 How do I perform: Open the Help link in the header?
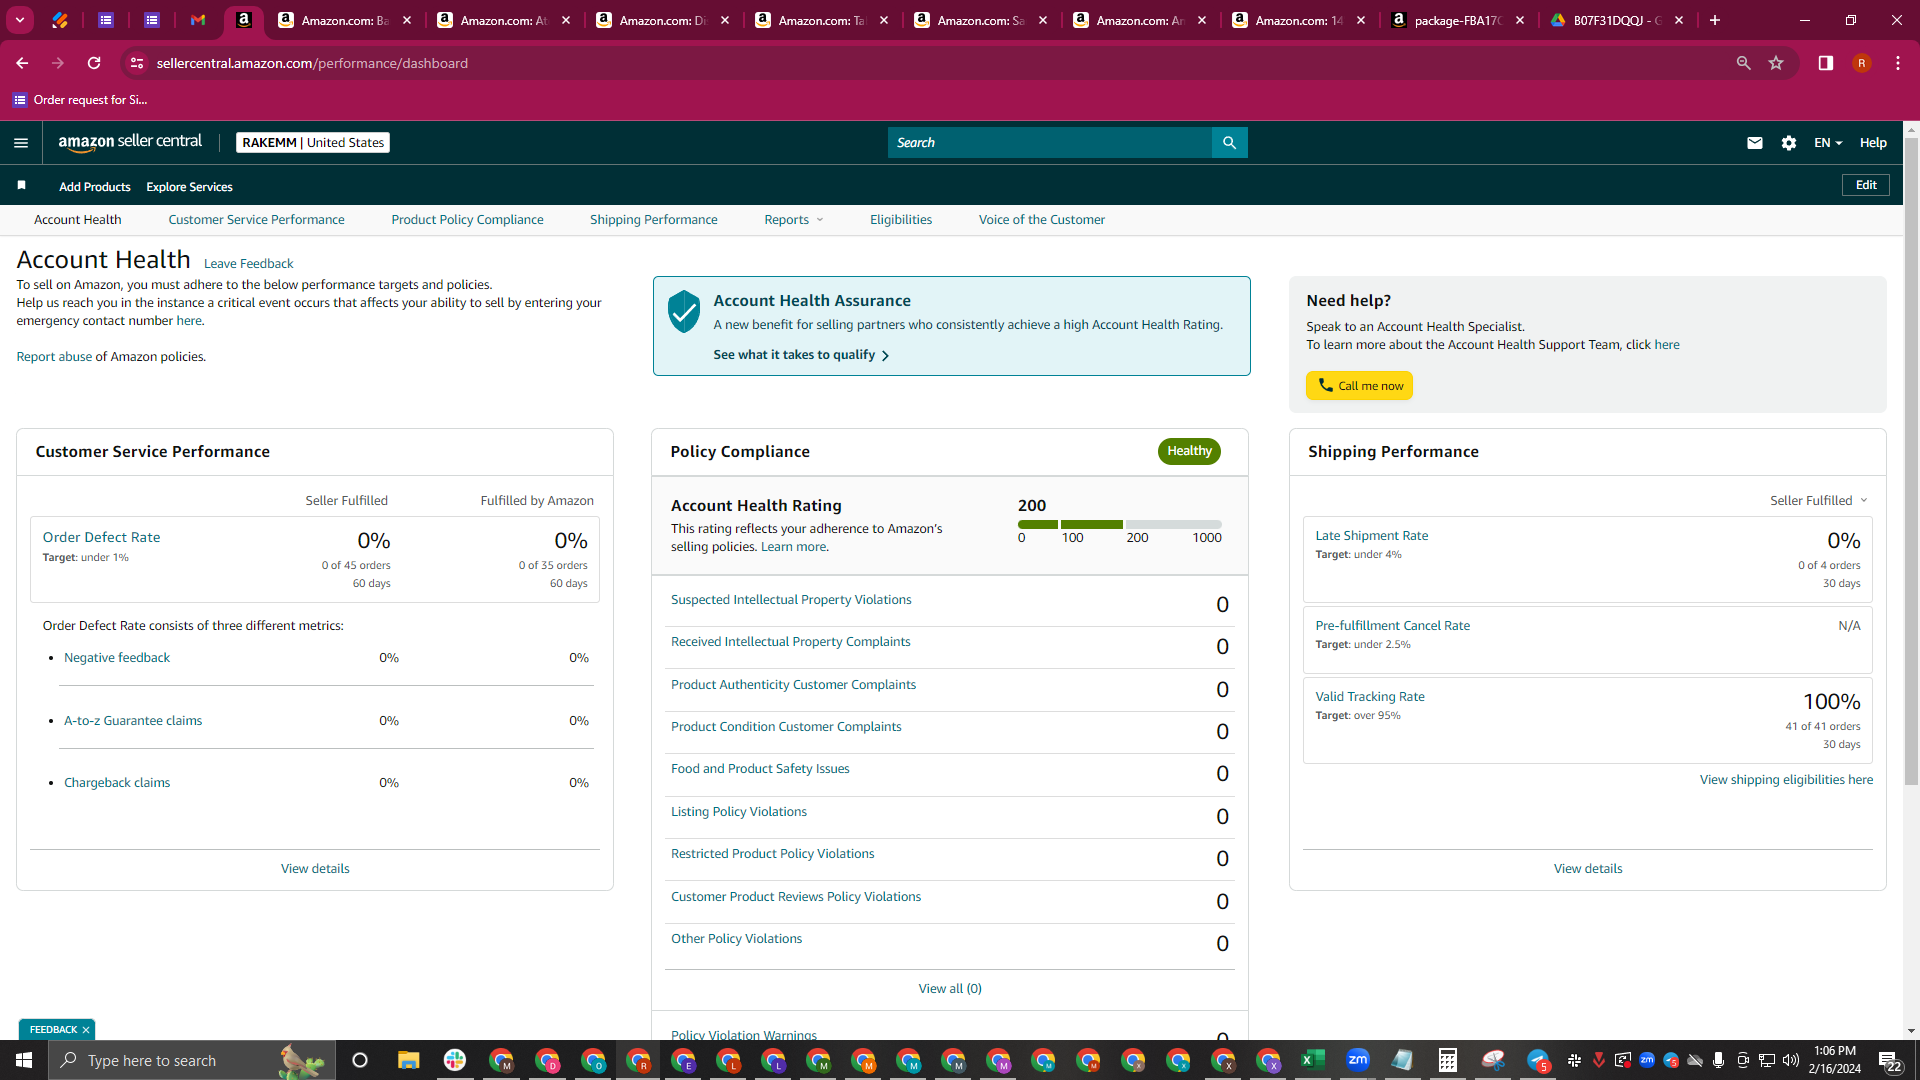(1873, 143)
